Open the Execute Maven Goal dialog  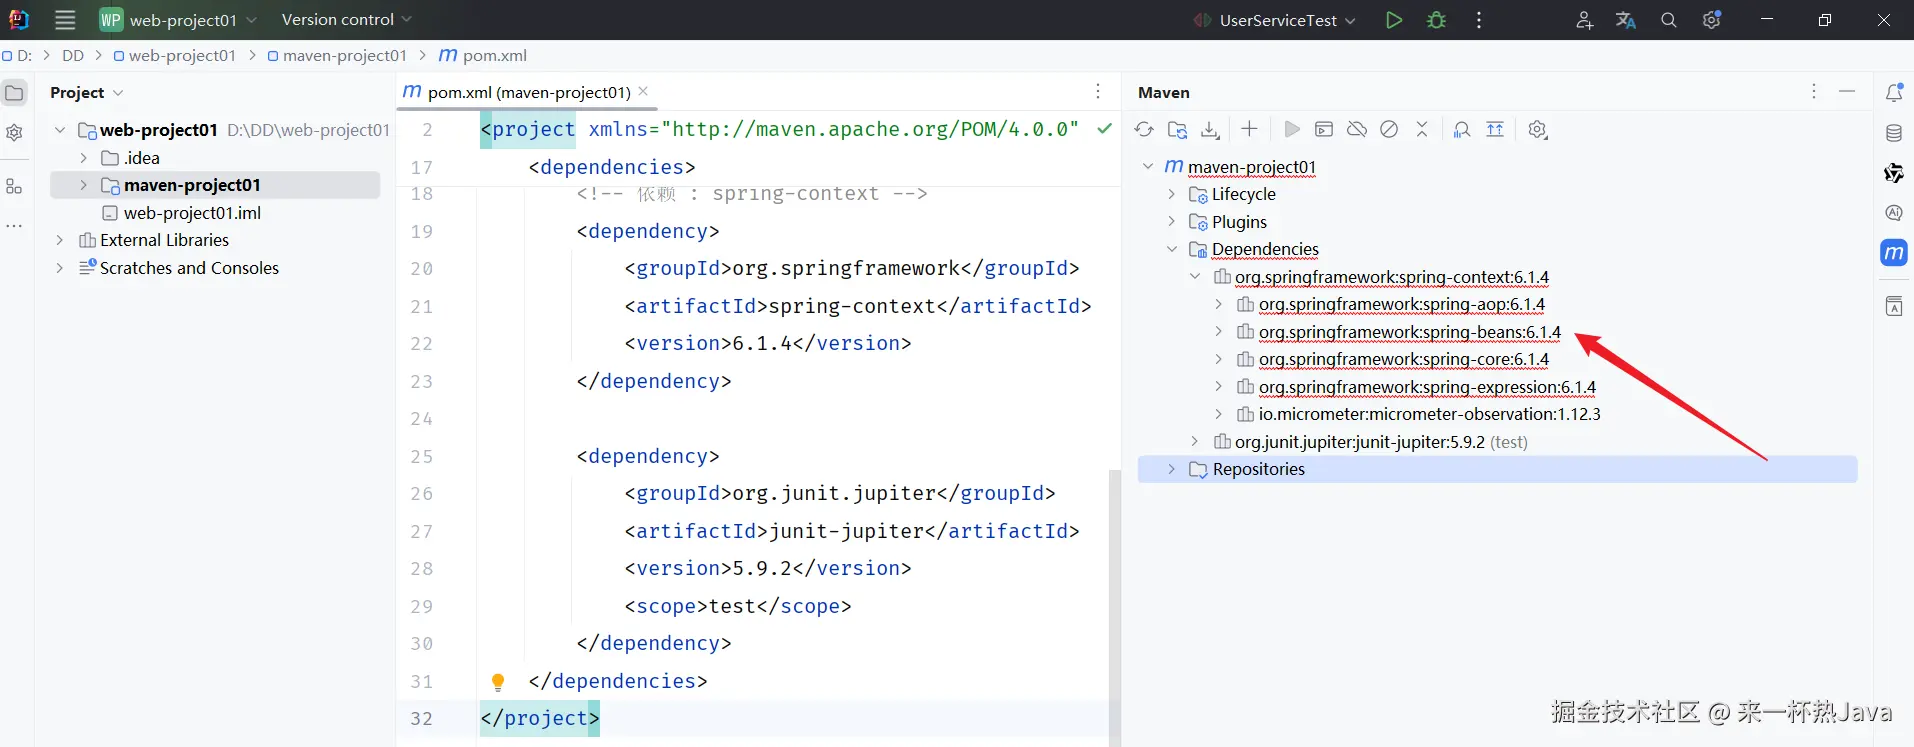(x=1324, y=130)
